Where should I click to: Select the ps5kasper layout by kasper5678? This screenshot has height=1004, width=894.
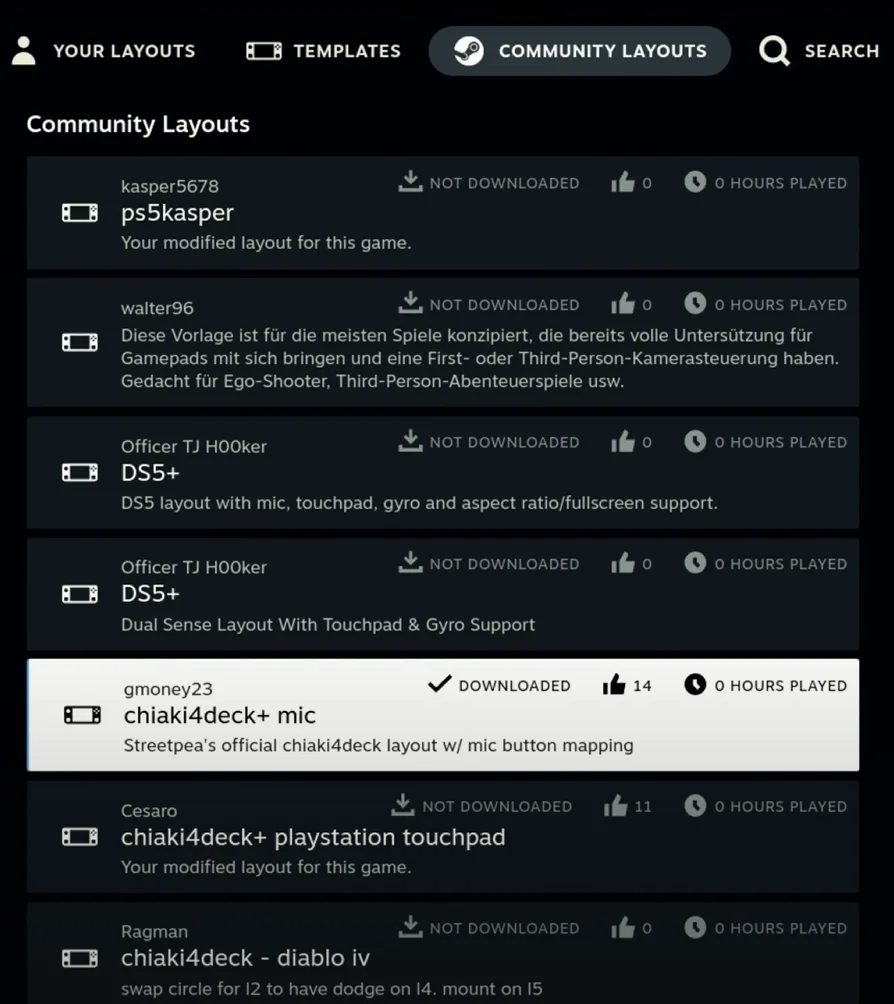(443, 213)
